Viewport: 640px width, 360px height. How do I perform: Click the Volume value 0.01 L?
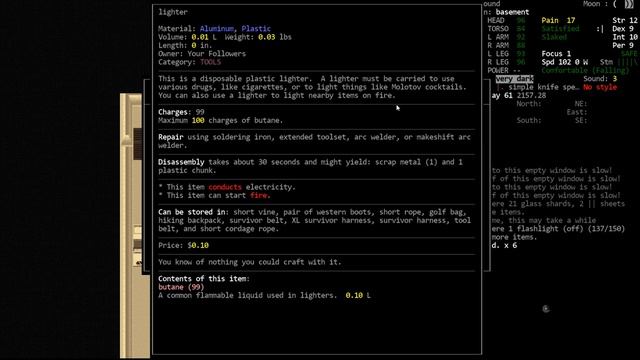click(x=204, y=37)
